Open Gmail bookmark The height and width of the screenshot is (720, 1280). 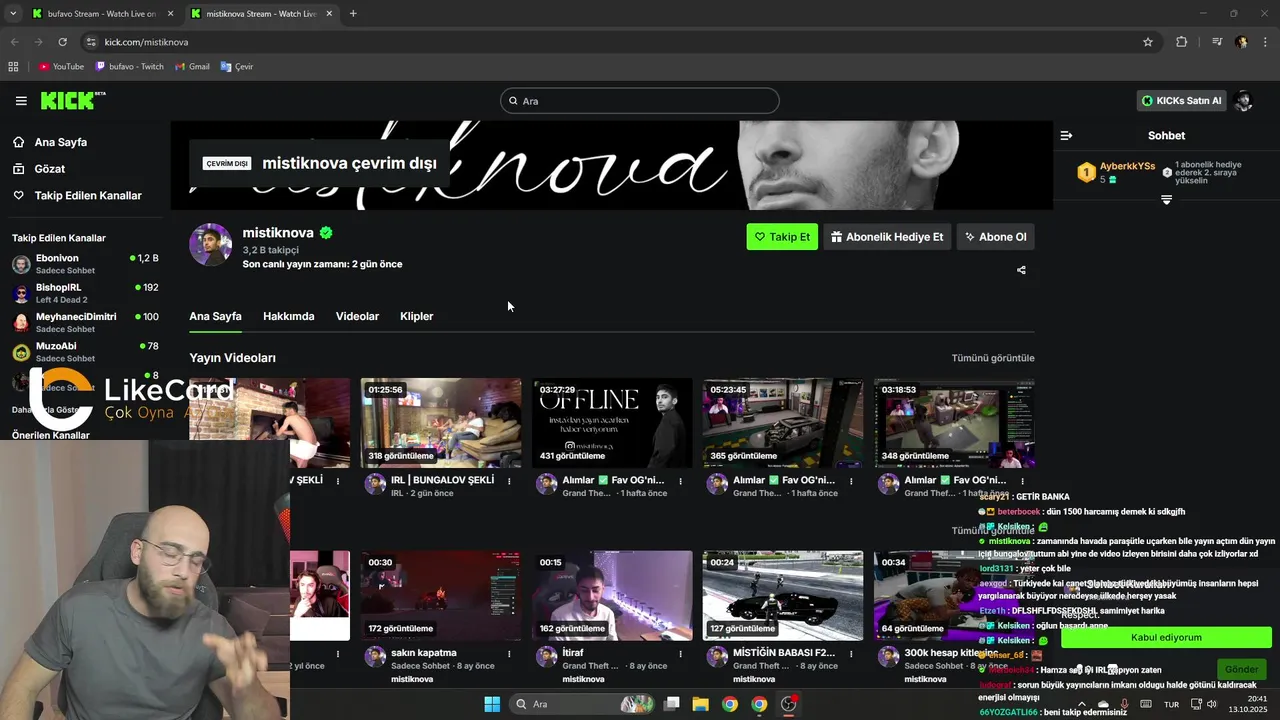tap(192, 66)
